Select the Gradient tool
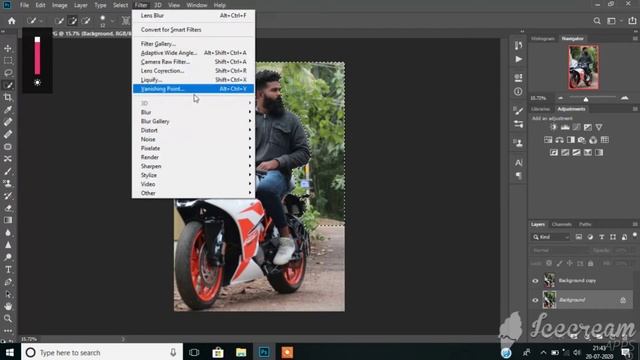Screen dimensions: 640x360 [8, 220]
